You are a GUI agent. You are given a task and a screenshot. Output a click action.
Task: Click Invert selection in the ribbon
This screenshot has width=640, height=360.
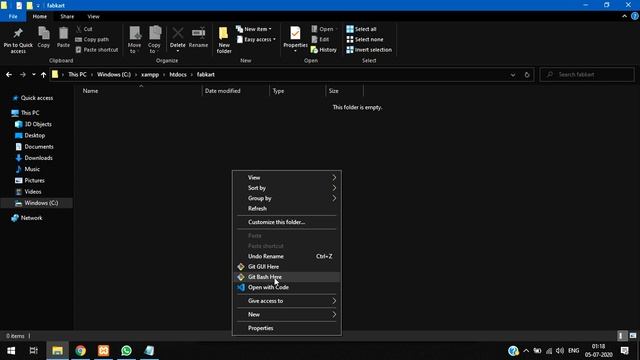point(369,50)
